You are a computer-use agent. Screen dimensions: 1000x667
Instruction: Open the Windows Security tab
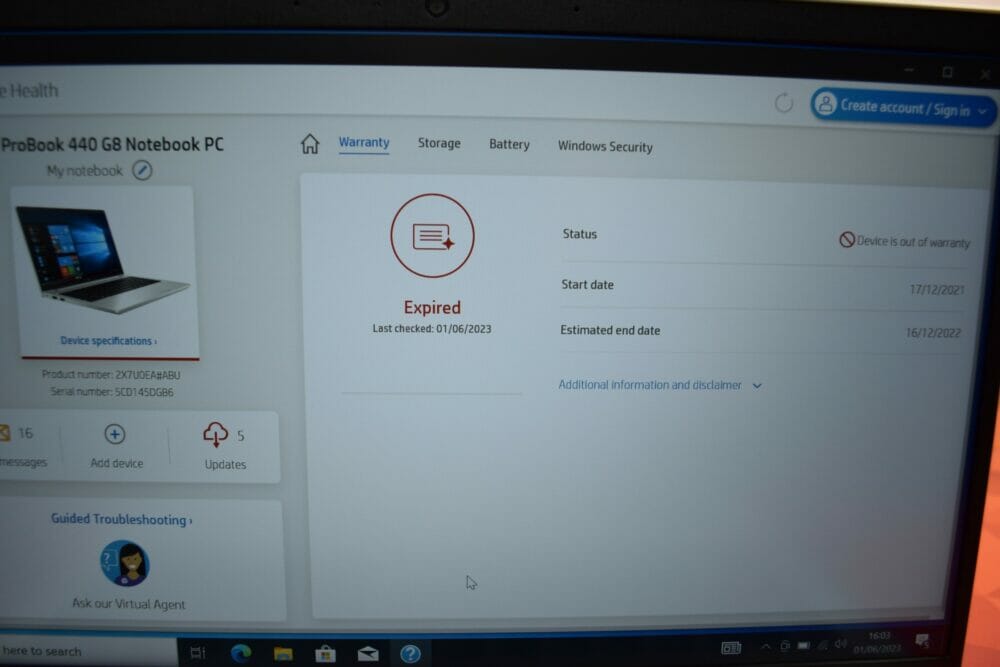point(605,147)
